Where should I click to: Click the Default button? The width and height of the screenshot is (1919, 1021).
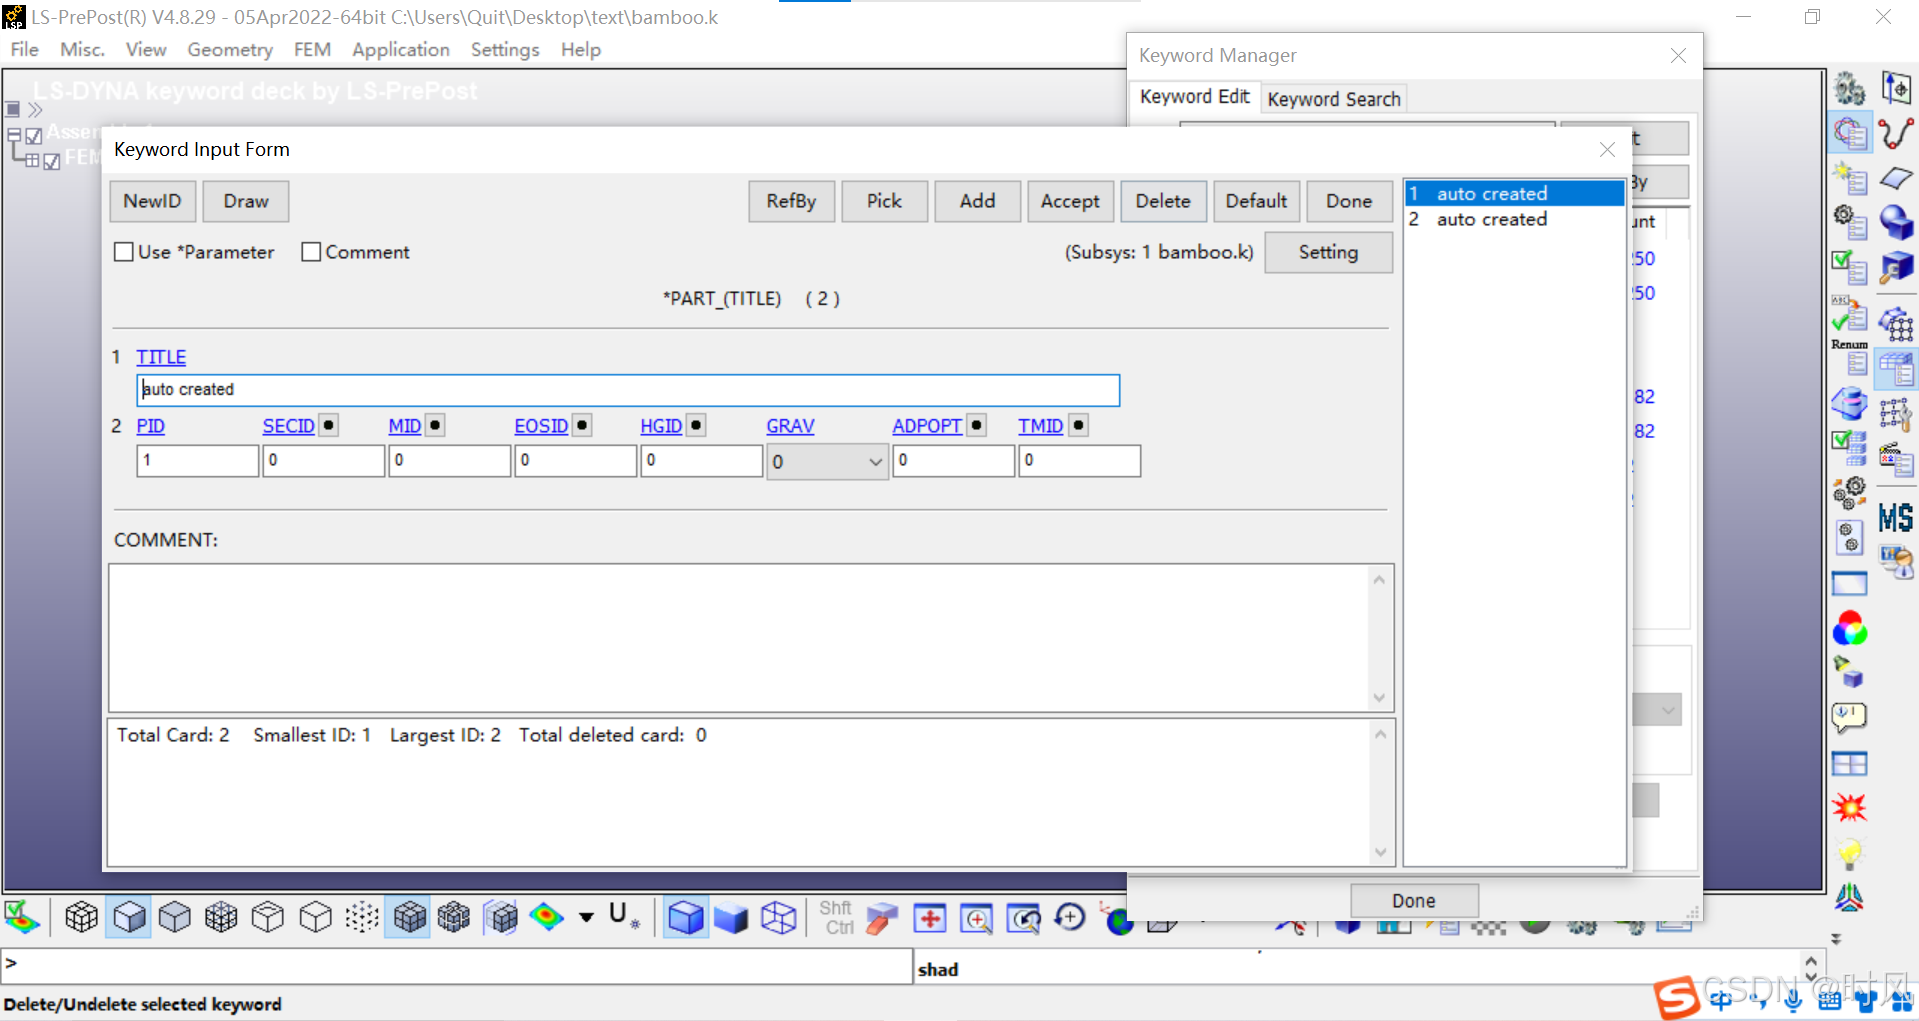click(1256, 201)
